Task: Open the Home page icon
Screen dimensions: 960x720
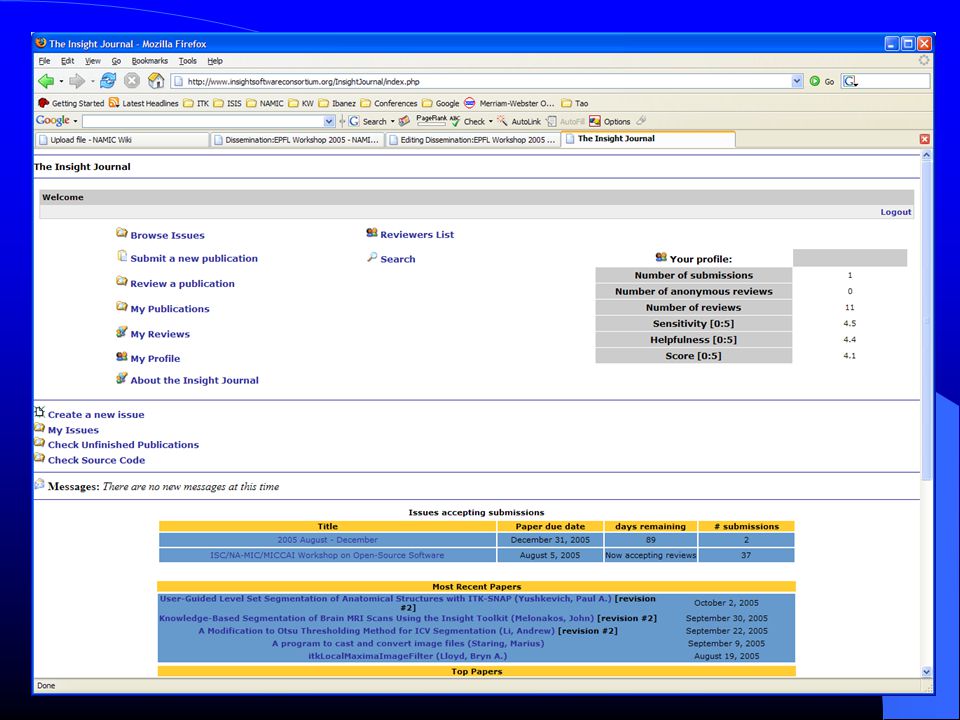Action: [x=156, y=80]
